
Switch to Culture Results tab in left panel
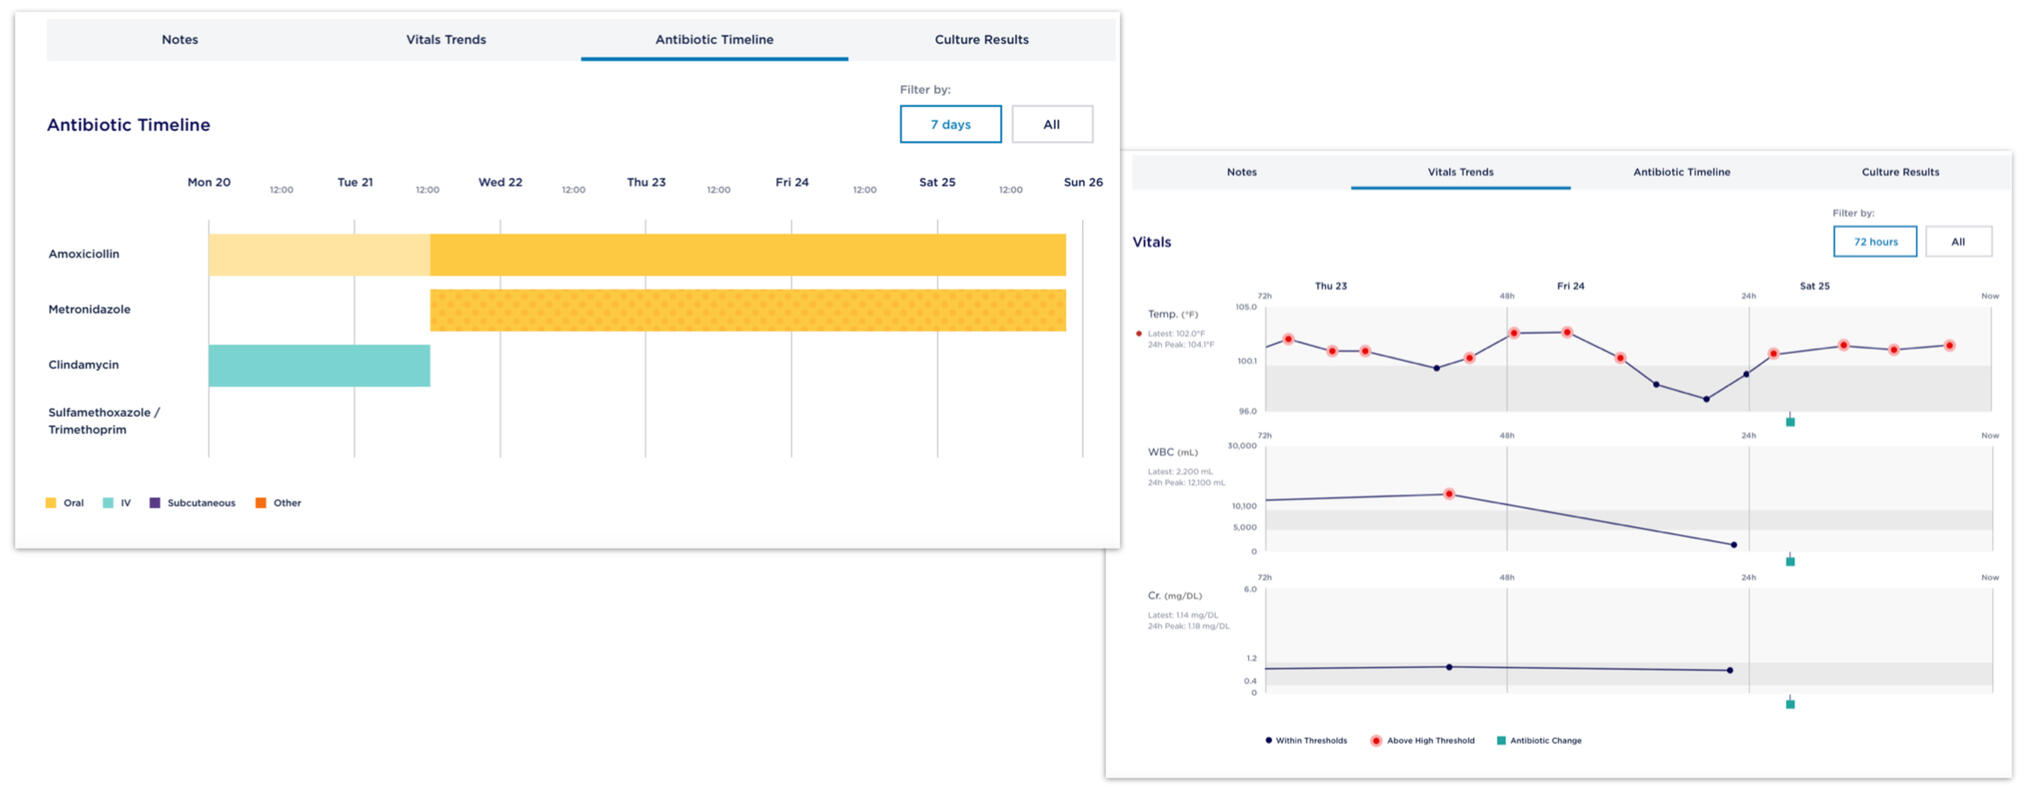point(981,40)
